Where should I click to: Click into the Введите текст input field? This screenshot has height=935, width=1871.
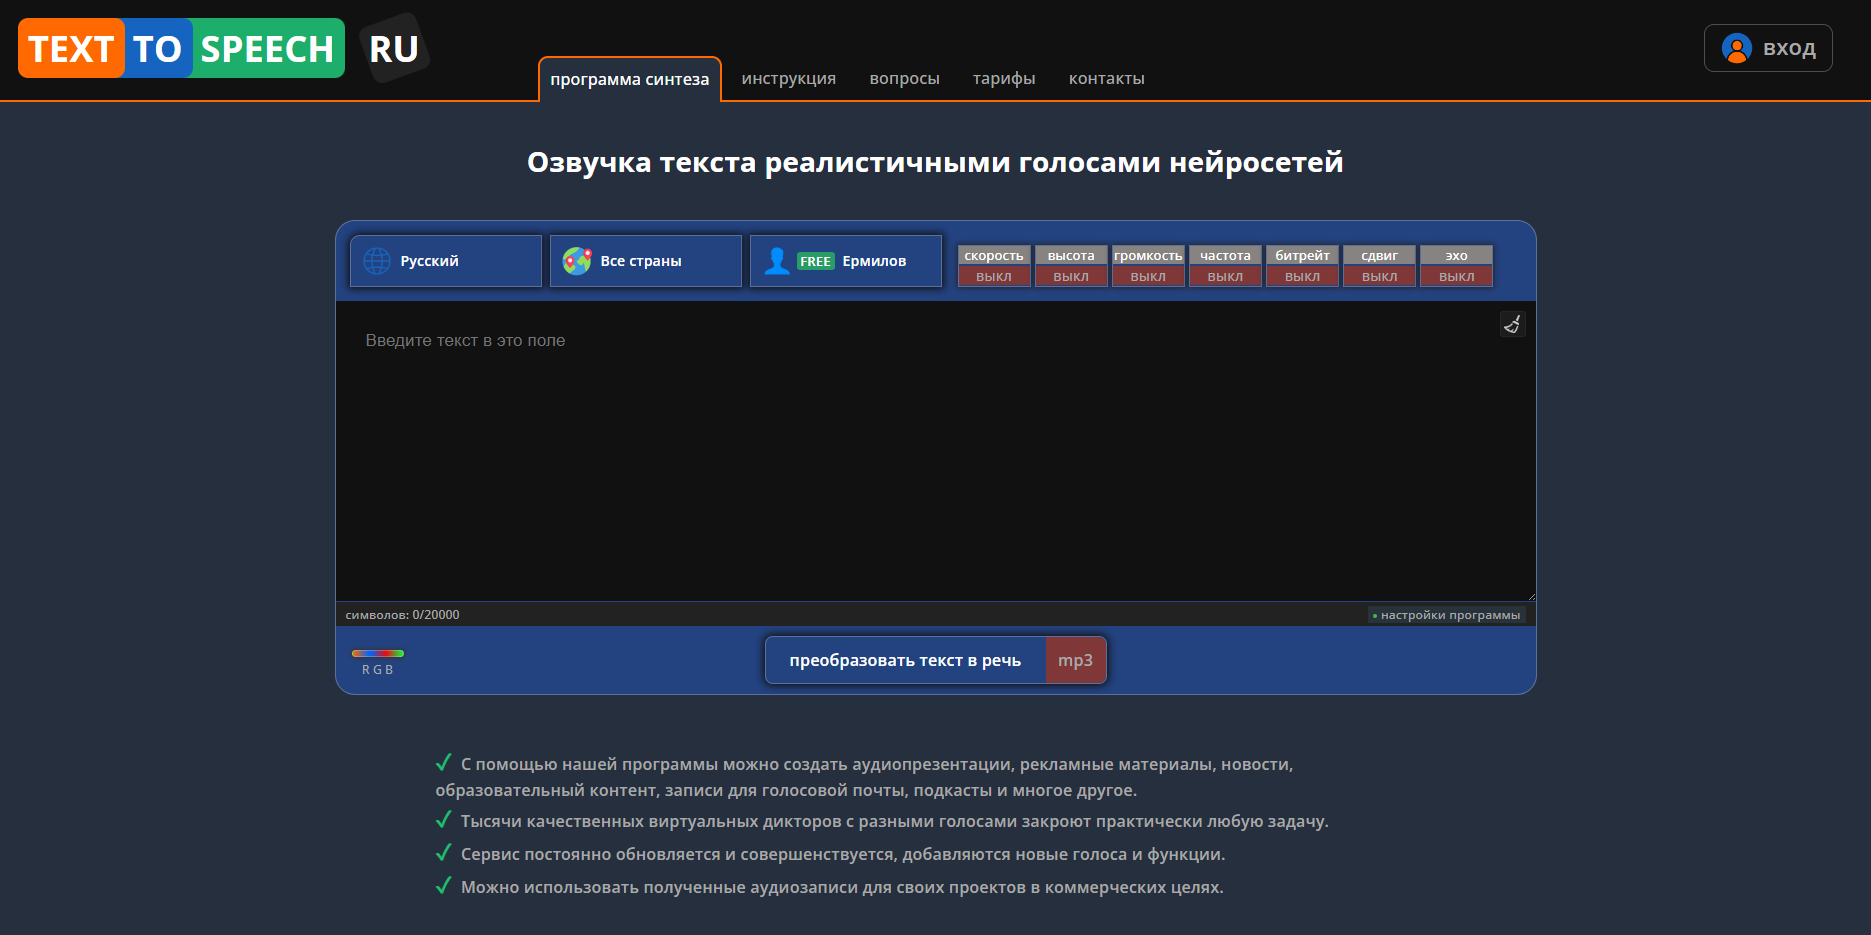(x=935, y=451)
